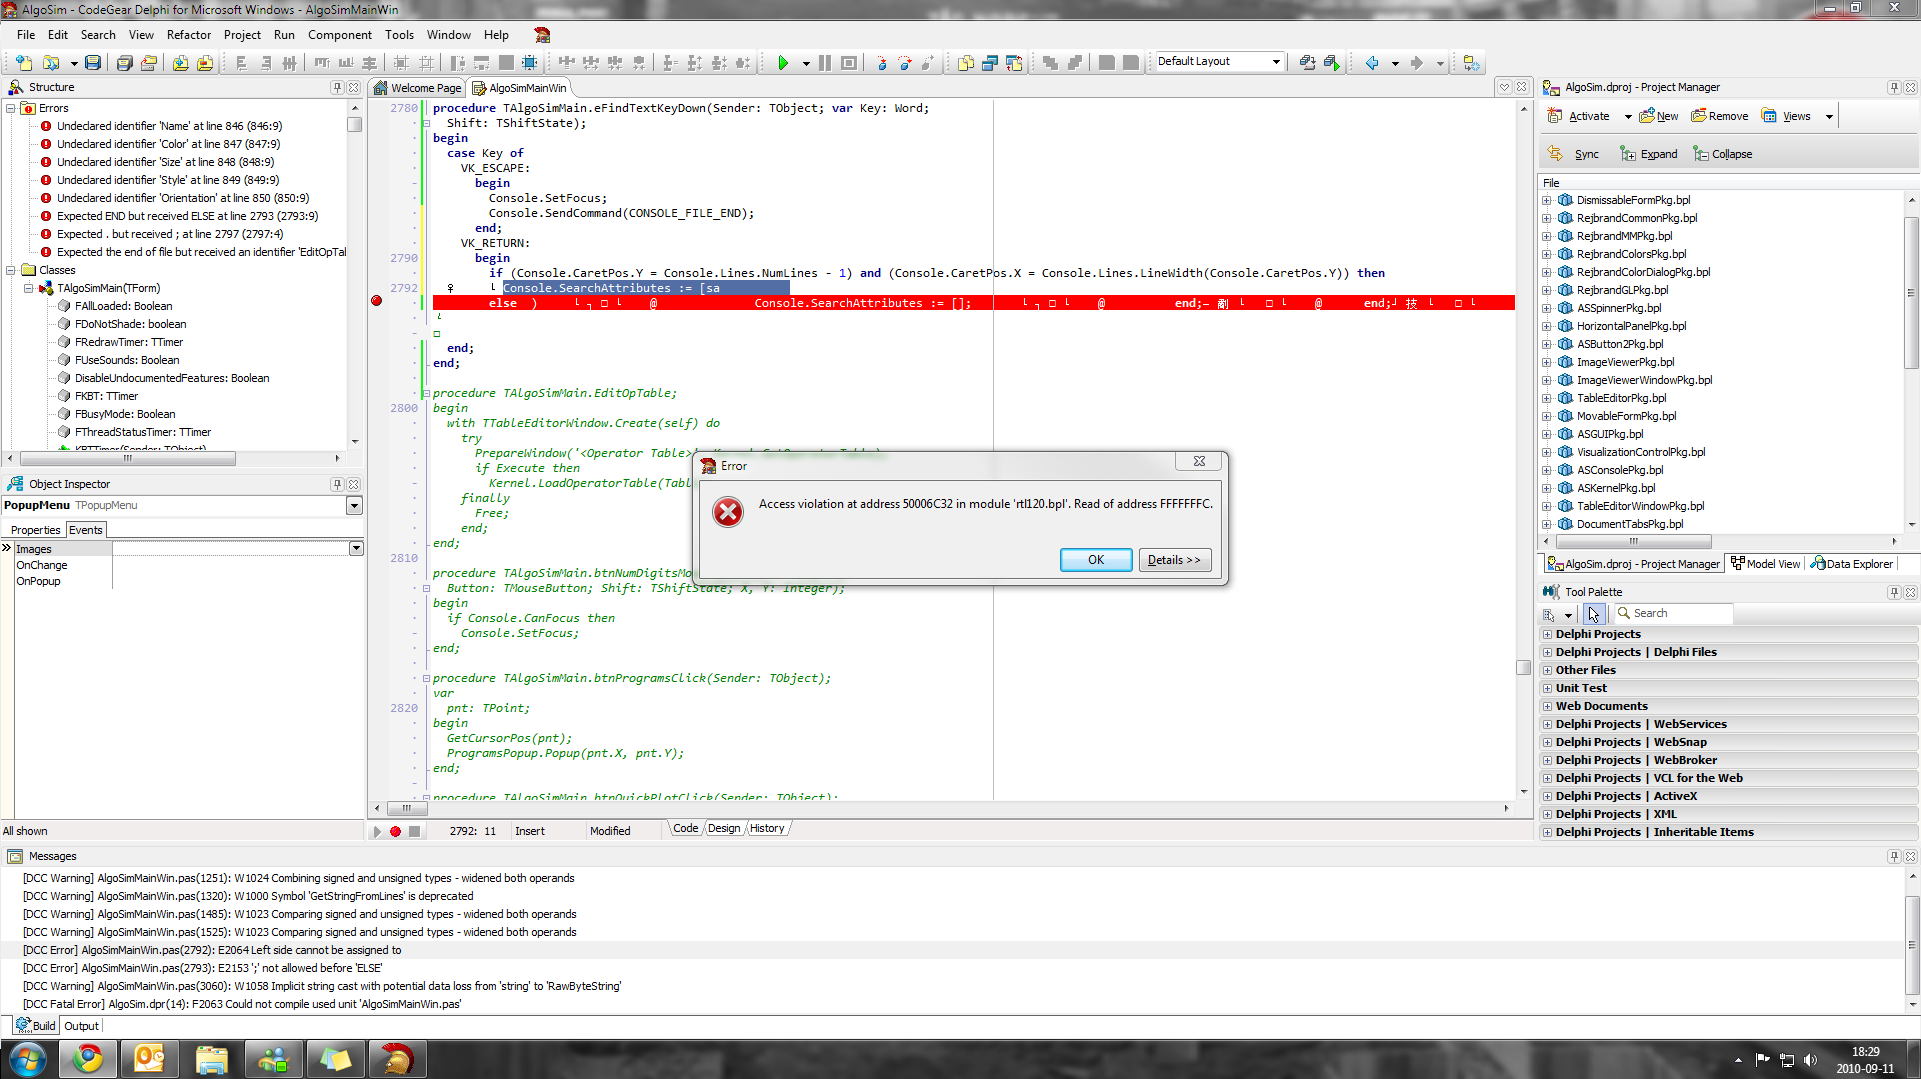Click the View Unit toolbar icon
The width and height of the screenshot is (1921, 1079).
click(965, 63)
